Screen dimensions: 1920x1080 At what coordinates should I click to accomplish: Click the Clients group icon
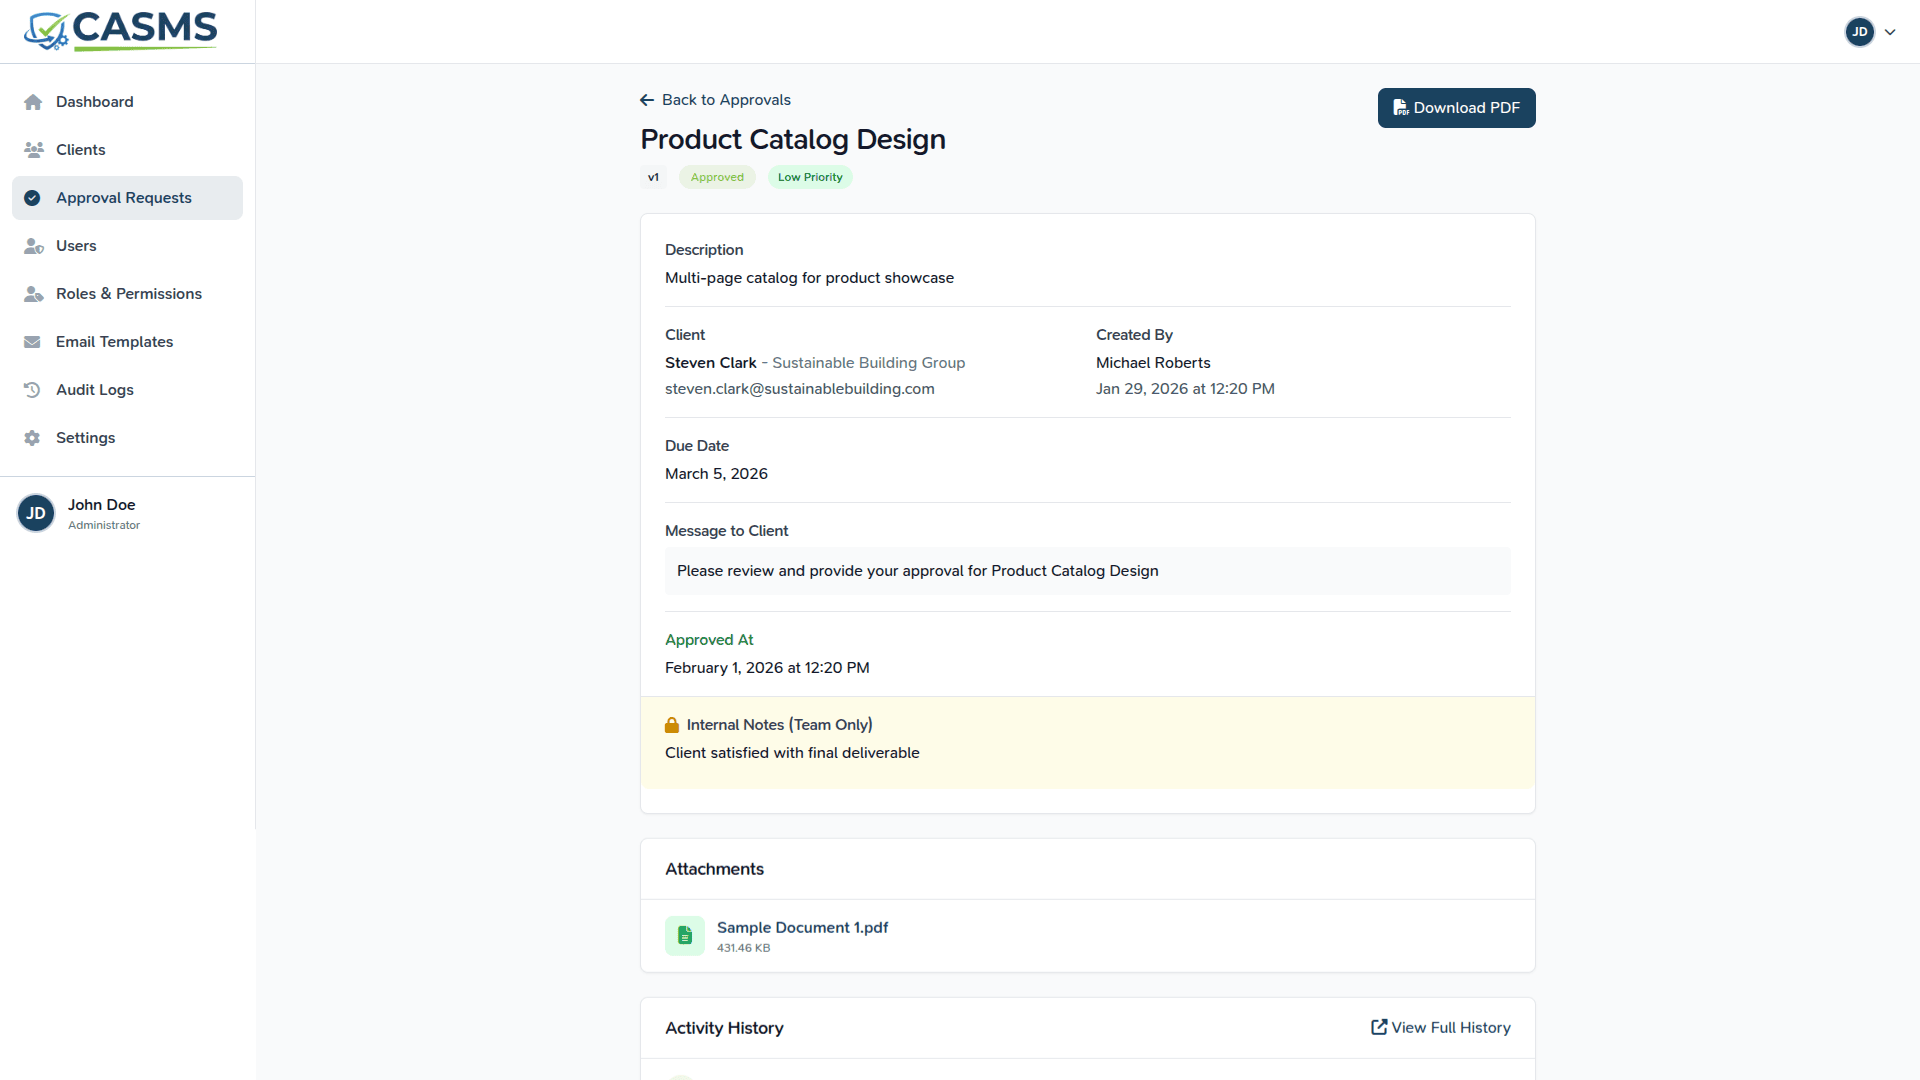(x=33, y=150)
